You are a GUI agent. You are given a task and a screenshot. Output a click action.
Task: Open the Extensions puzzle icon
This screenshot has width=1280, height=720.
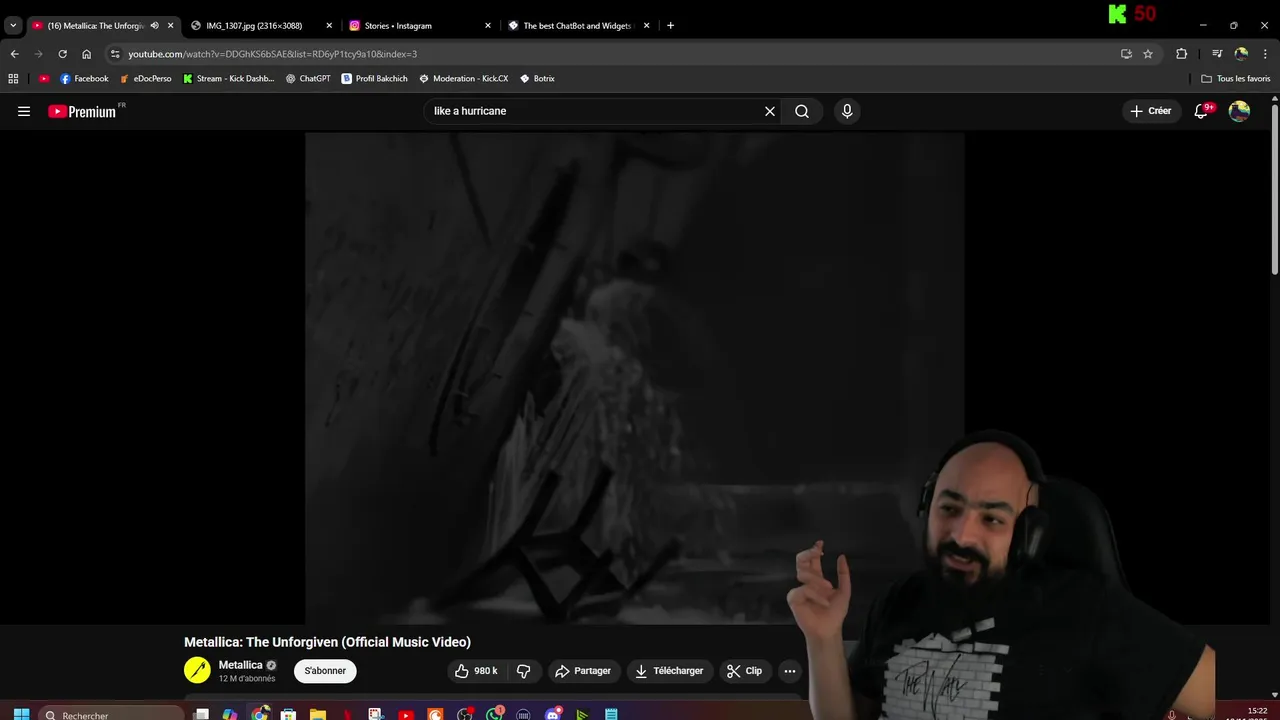1181,54
